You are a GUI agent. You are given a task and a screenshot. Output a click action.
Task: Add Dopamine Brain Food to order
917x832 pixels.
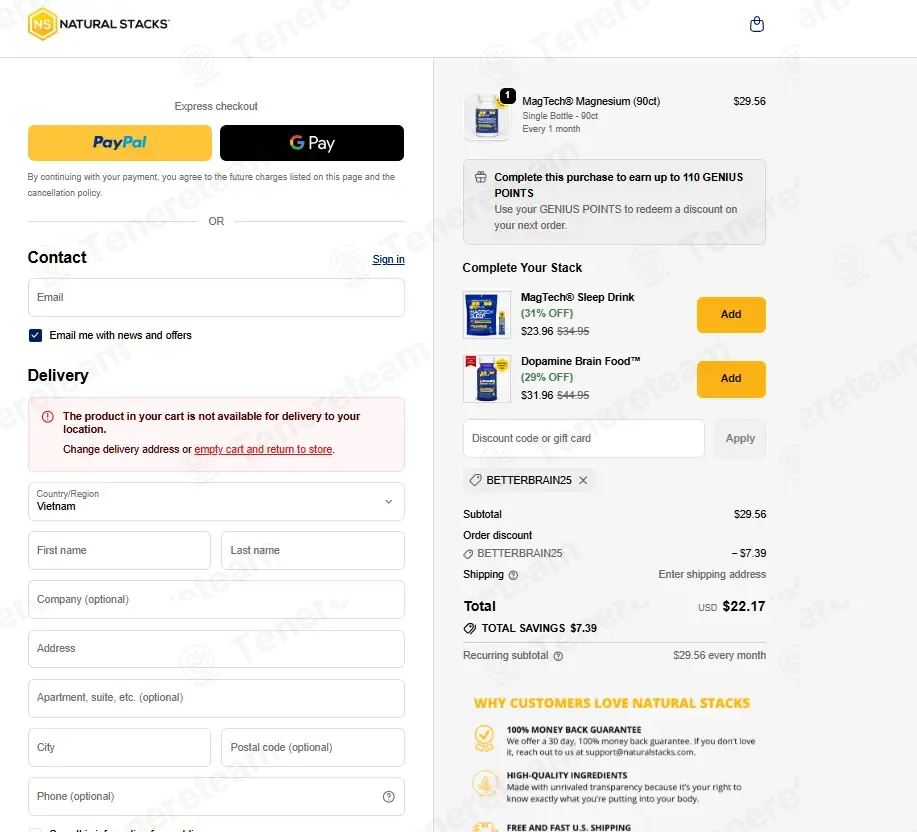pyautogui.click(x=731, y=379)
